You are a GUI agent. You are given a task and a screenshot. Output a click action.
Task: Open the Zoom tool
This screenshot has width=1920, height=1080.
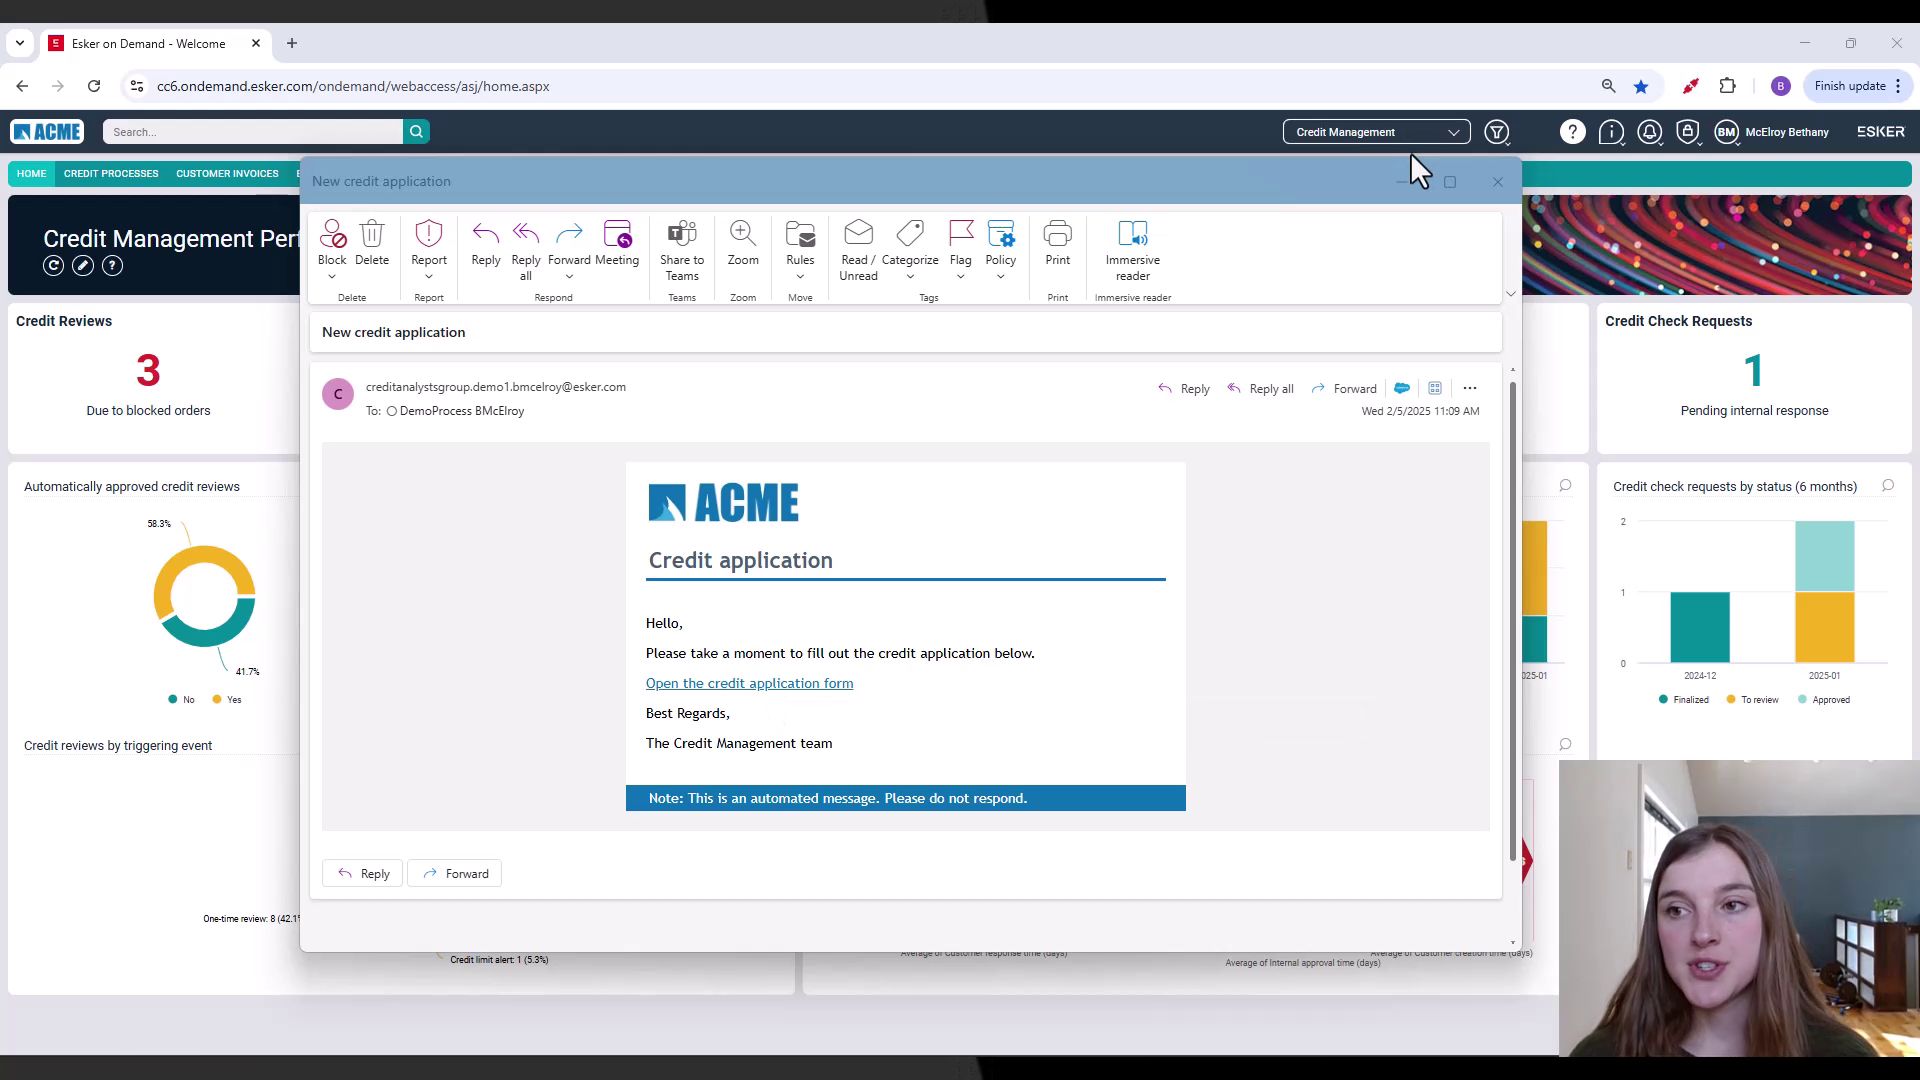click(742, 245)
